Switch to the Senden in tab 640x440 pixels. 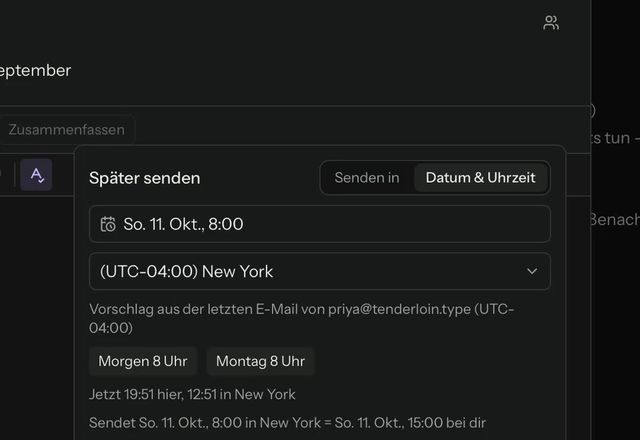[367, 178]
